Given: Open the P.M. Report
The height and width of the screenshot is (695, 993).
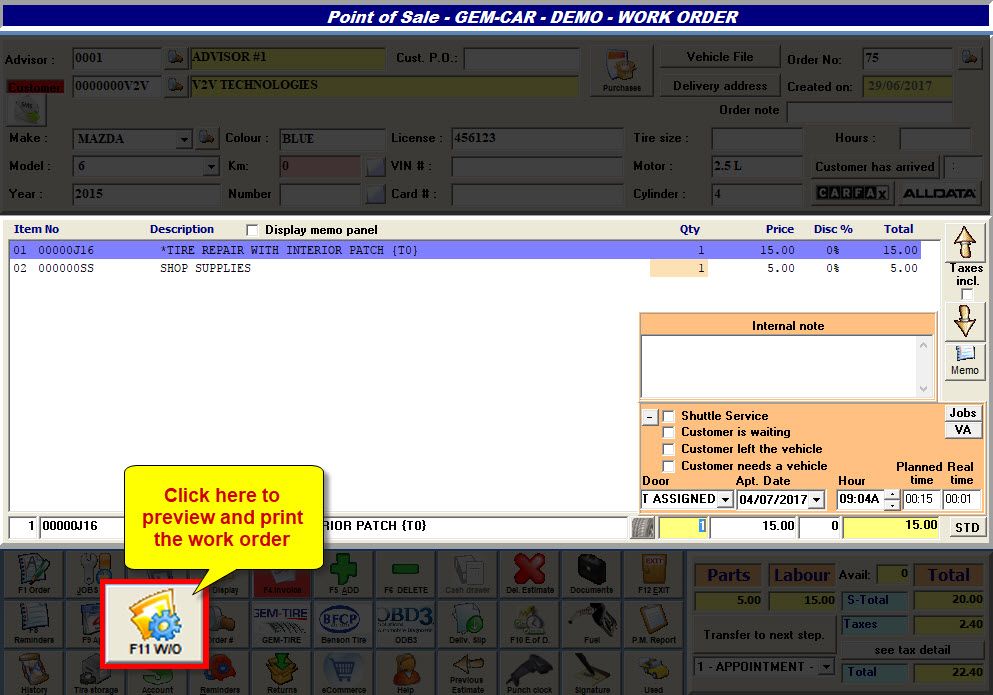Looking at the screenshot, I should pos(654,624).
